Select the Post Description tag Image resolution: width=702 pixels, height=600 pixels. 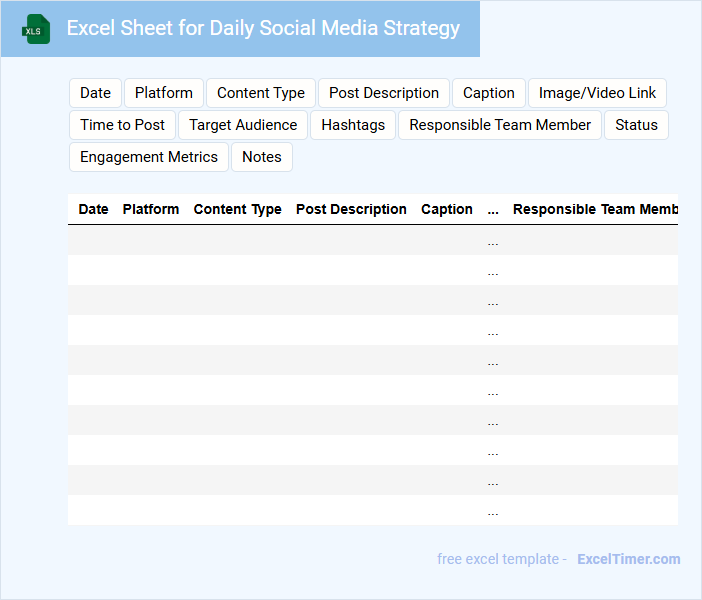[384, 93]
